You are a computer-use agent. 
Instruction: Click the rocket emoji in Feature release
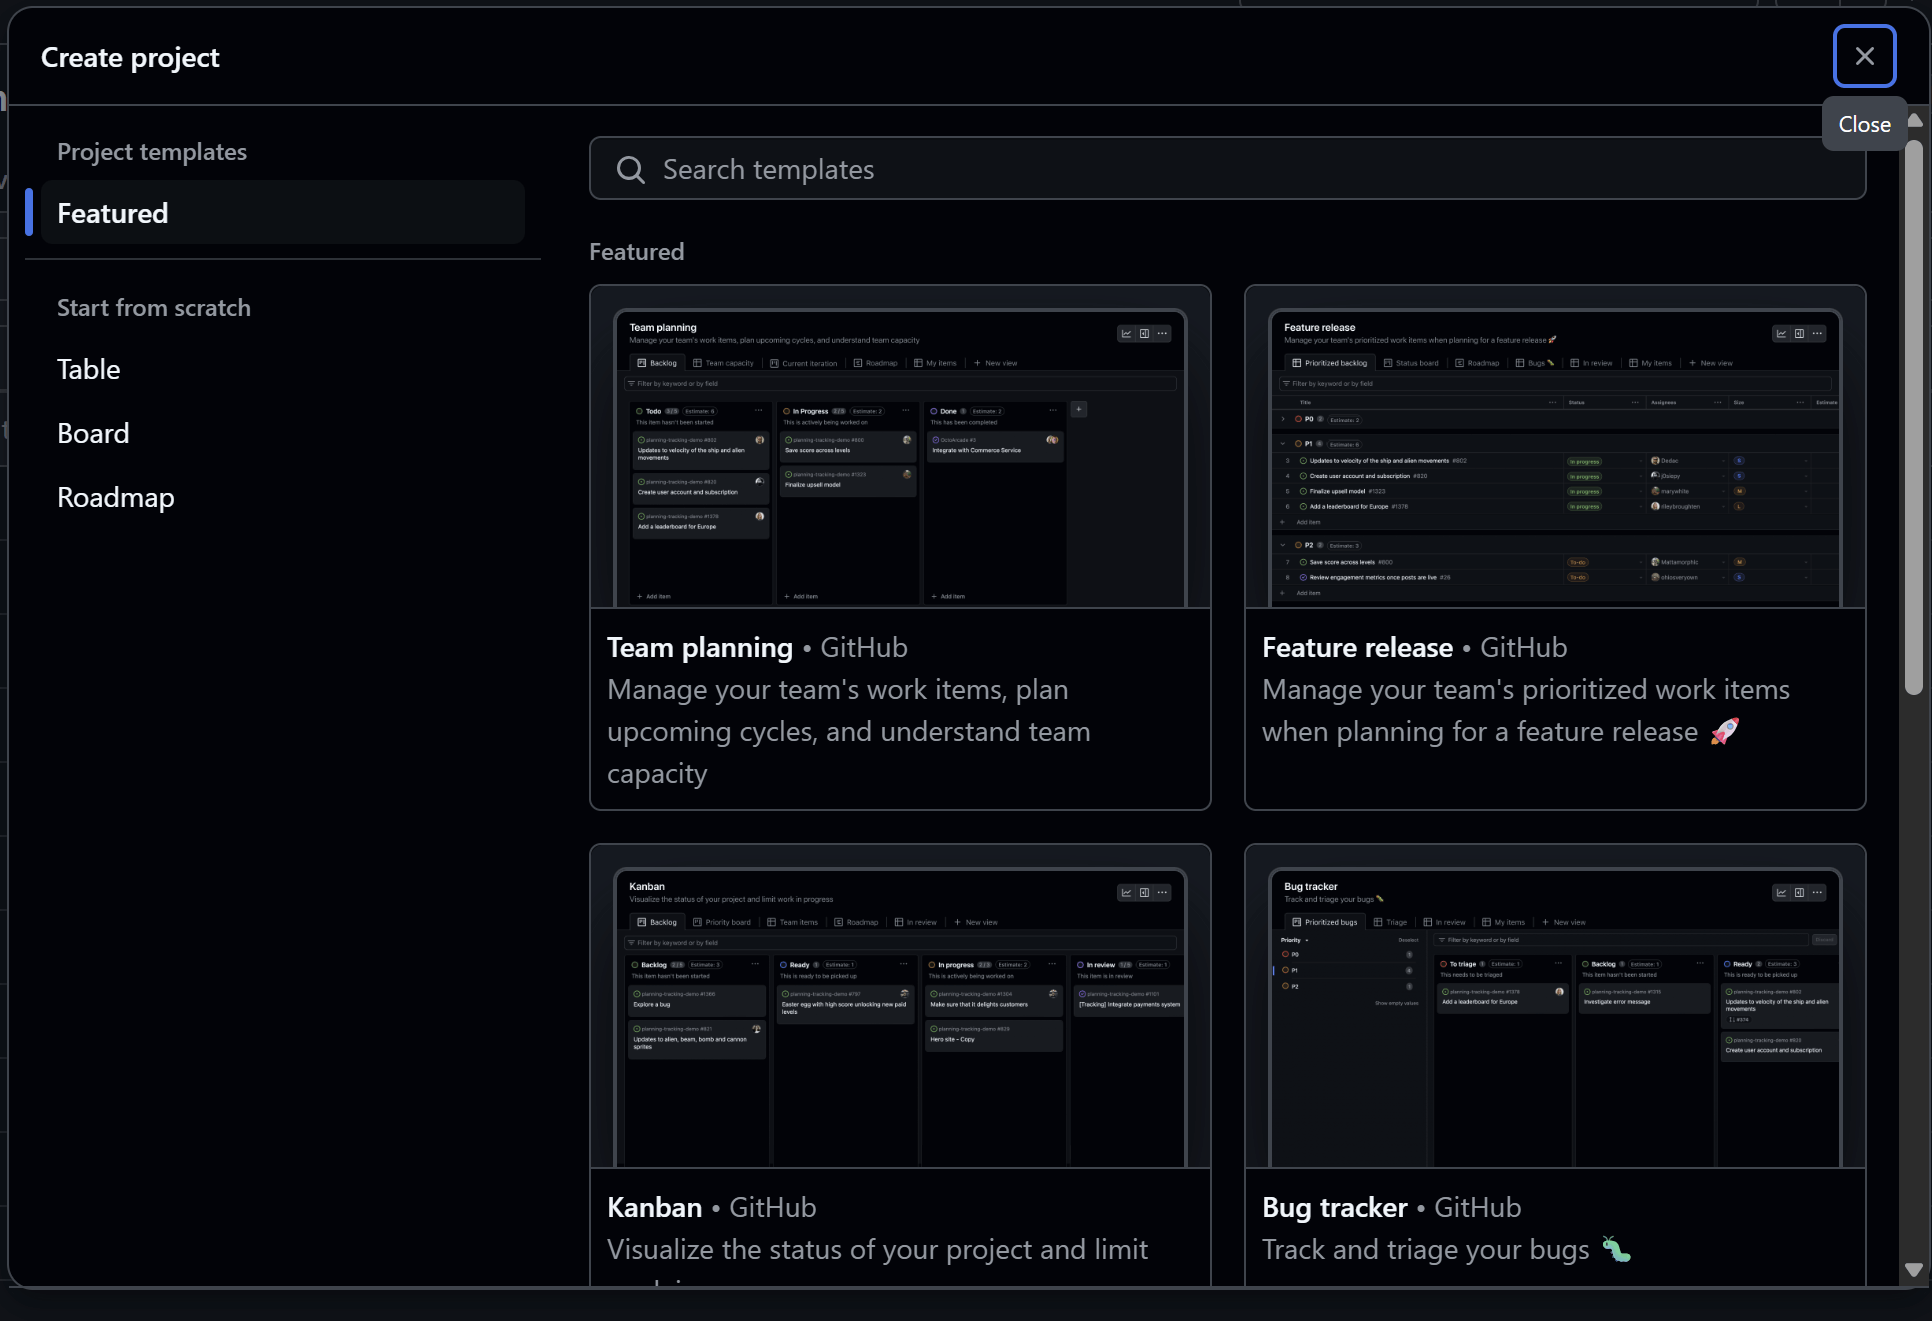[1725, 731]
